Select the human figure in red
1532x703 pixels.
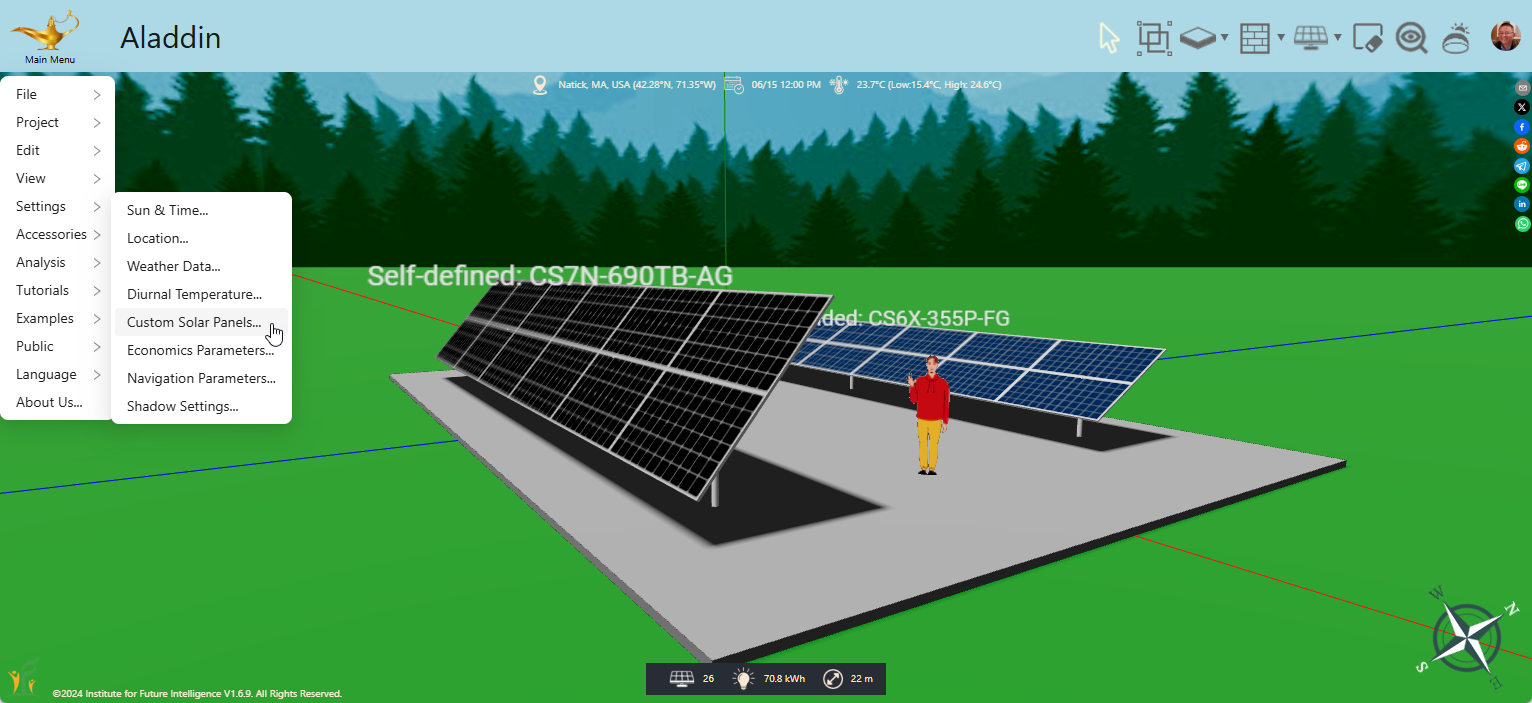[930, 414]
